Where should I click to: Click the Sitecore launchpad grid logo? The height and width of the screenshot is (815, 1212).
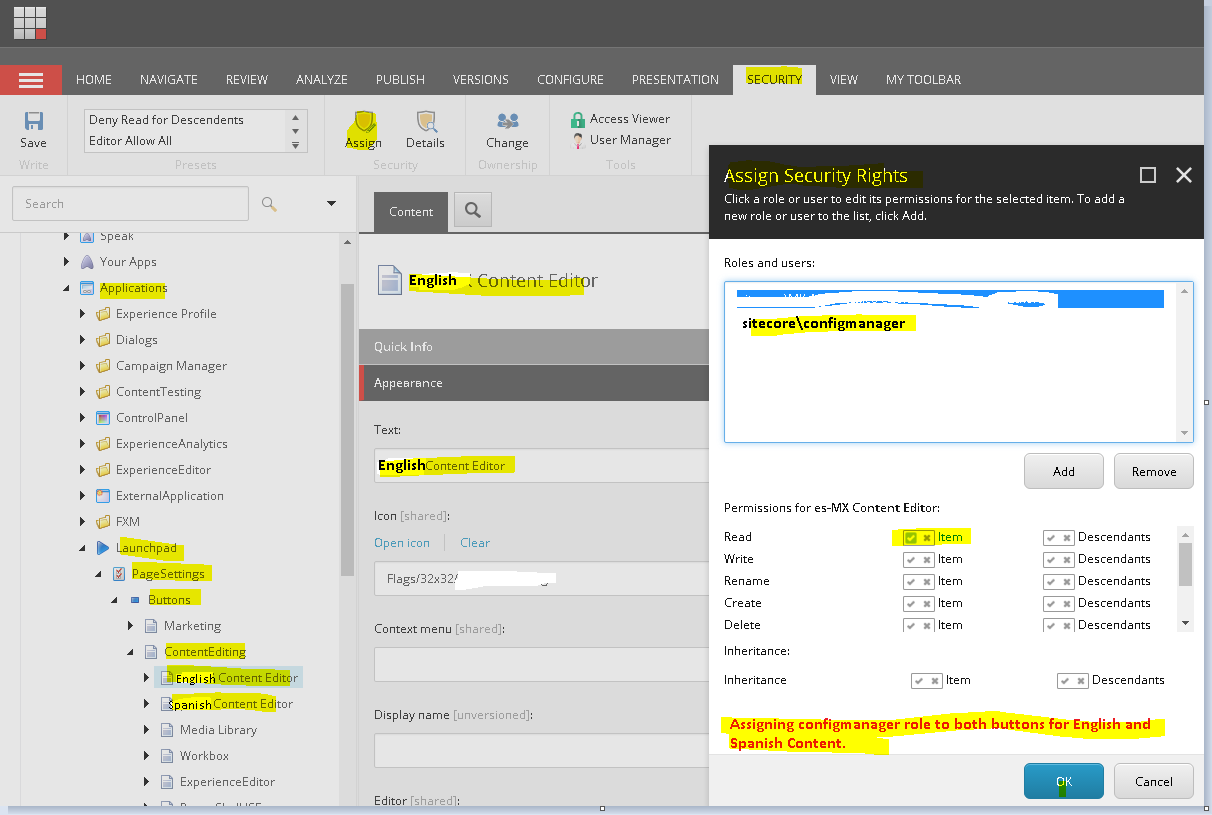click(x=30, y=22)
